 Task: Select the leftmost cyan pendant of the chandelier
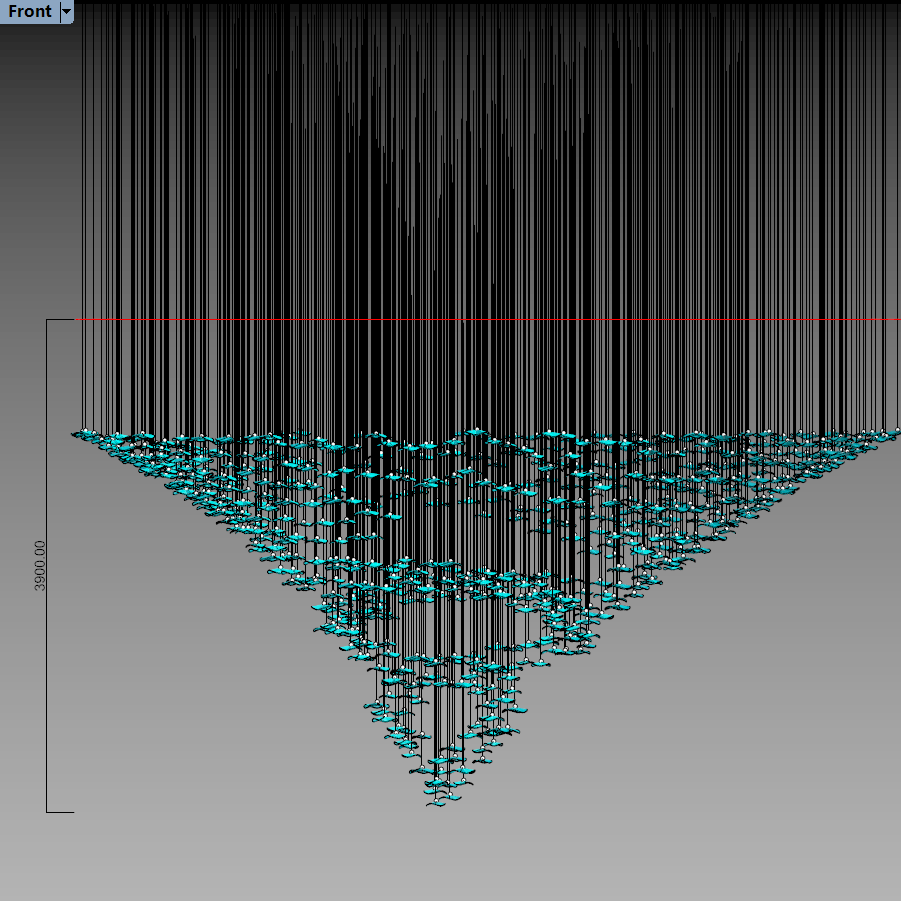(x=79, y=434)
